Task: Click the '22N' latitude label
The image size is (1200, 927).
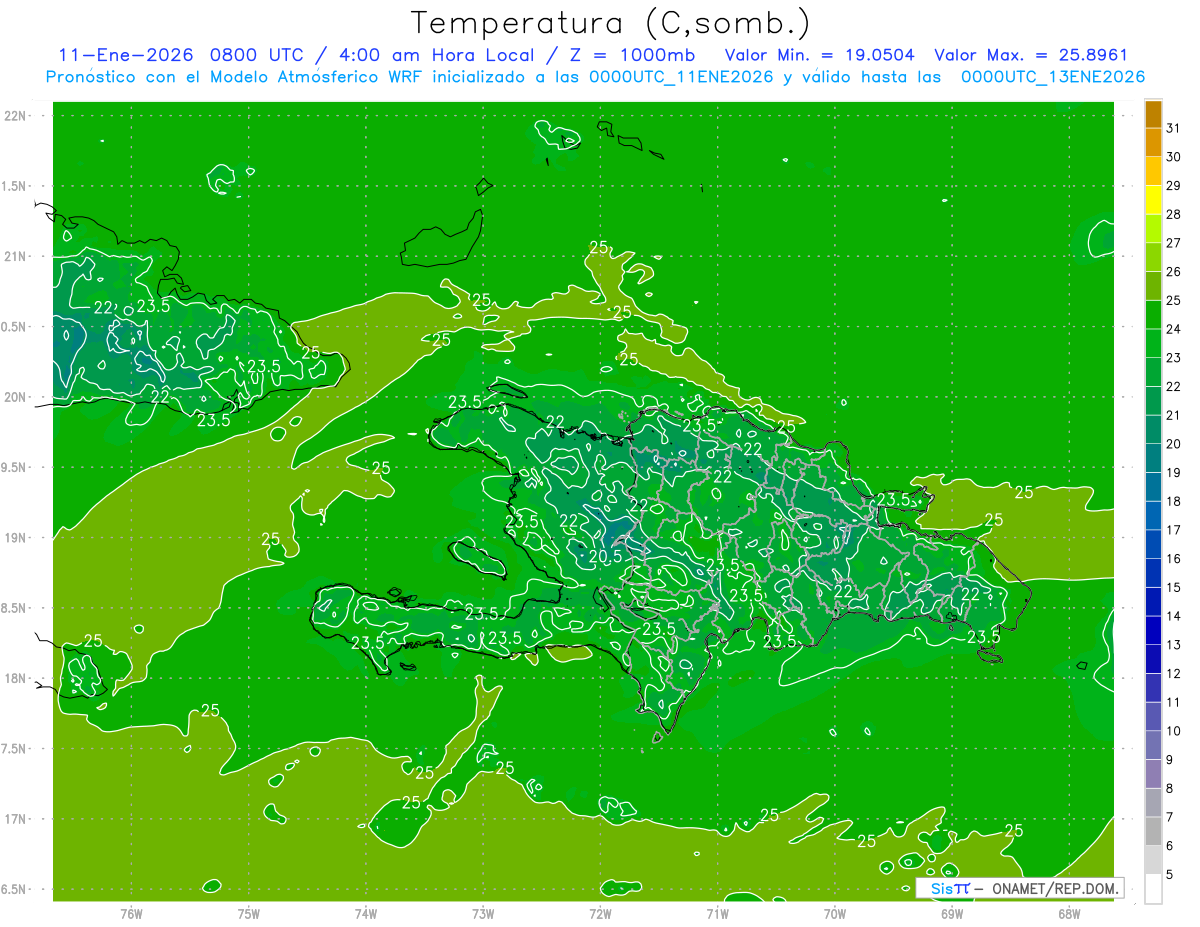Action: (x=15, y=116)
